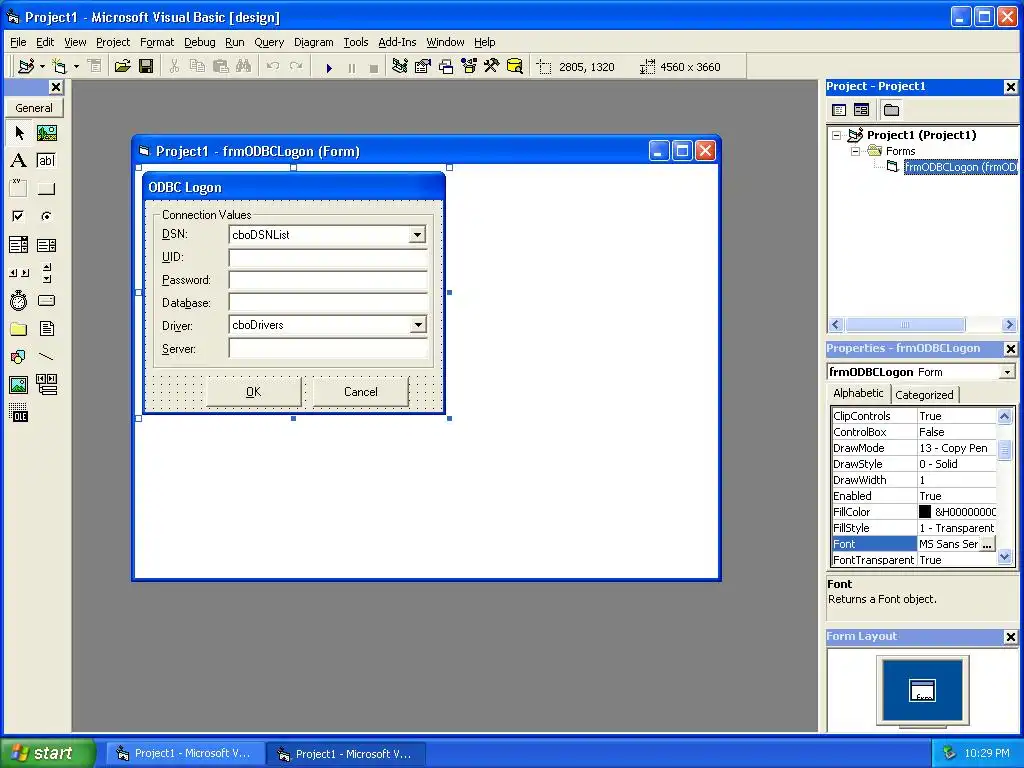
Task: Collapse the Forms folder node
Action: point(856,151)
